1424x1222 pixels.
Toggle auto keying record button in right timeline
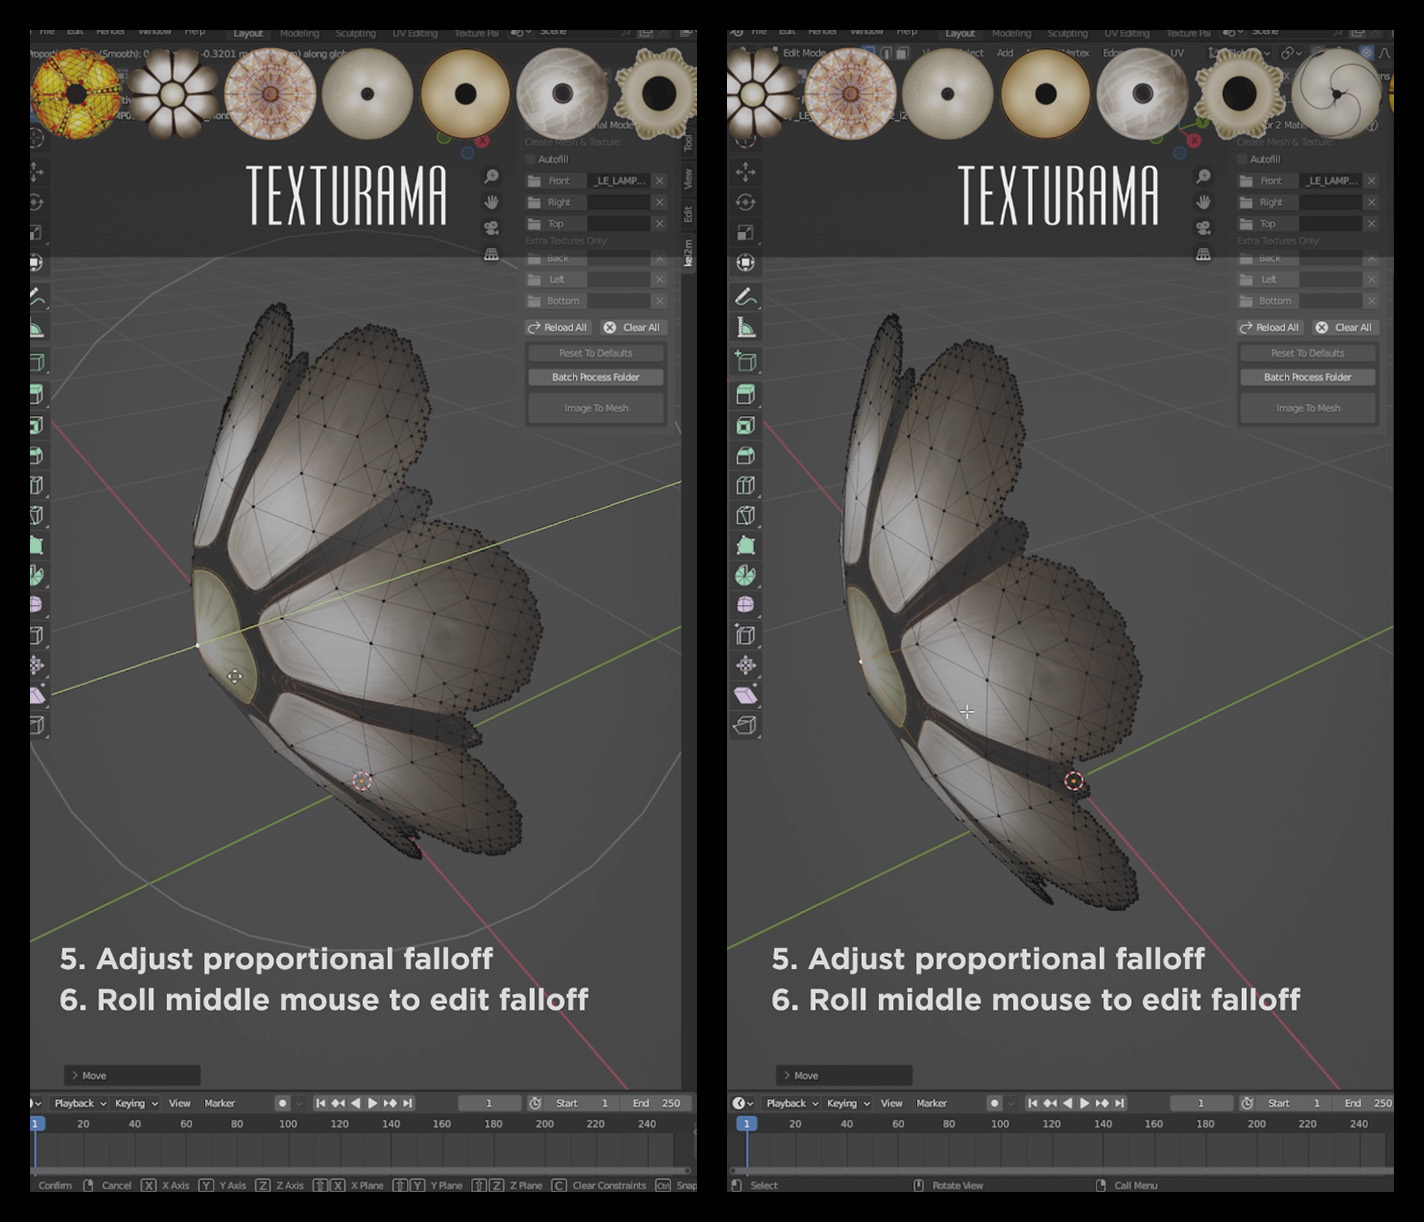click(994, 1103)
